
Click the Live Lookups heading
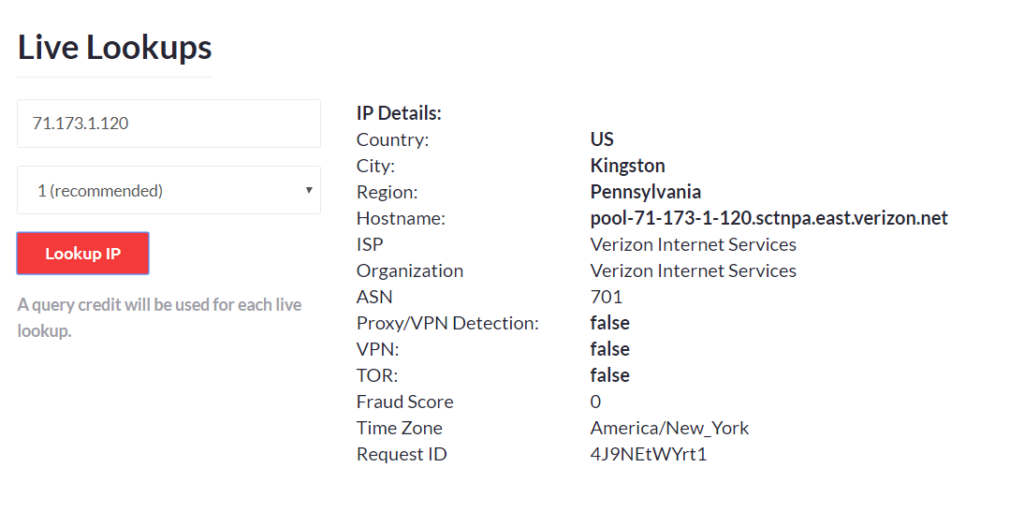tap(114, 48)
